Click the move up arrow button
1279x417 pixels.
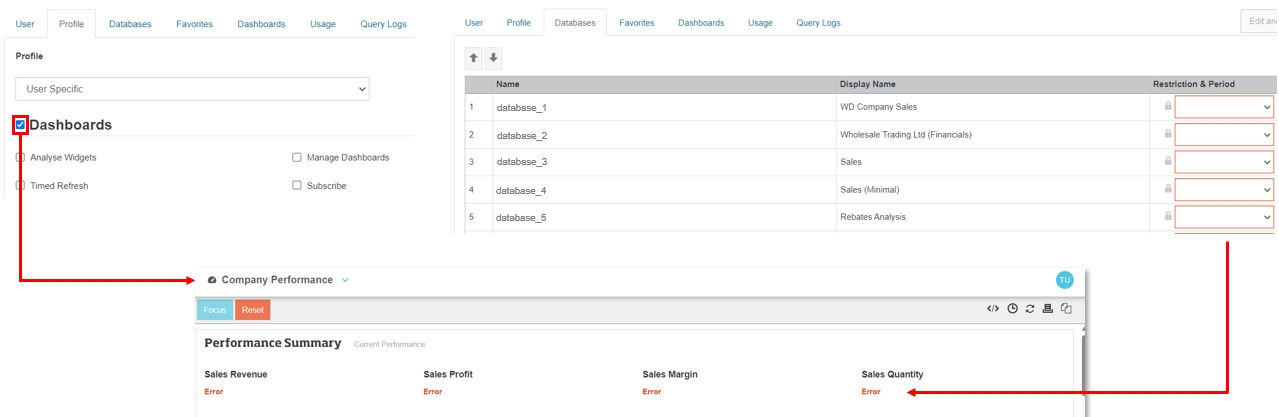tap(474, 58)
